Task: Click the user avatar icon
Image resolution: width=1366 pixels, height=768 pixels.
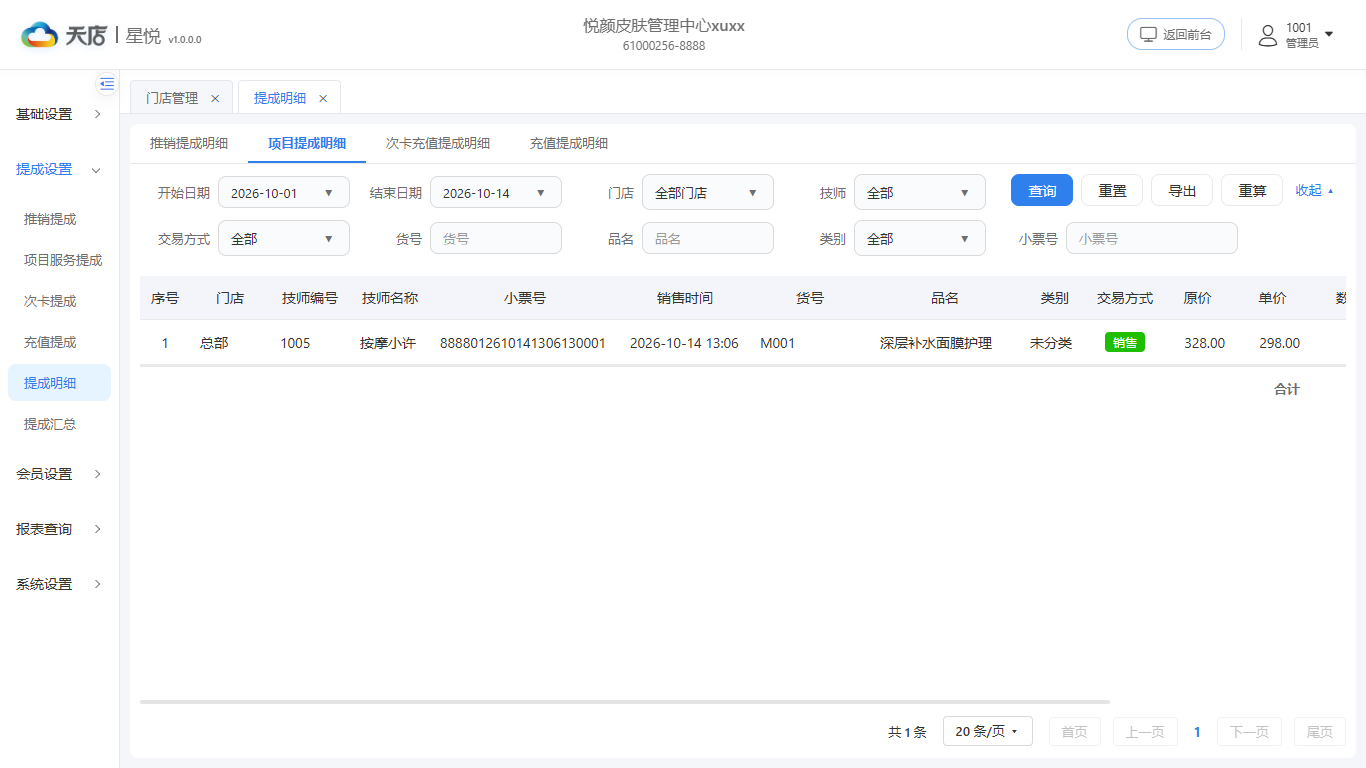Action: (x=1268, y=35)
